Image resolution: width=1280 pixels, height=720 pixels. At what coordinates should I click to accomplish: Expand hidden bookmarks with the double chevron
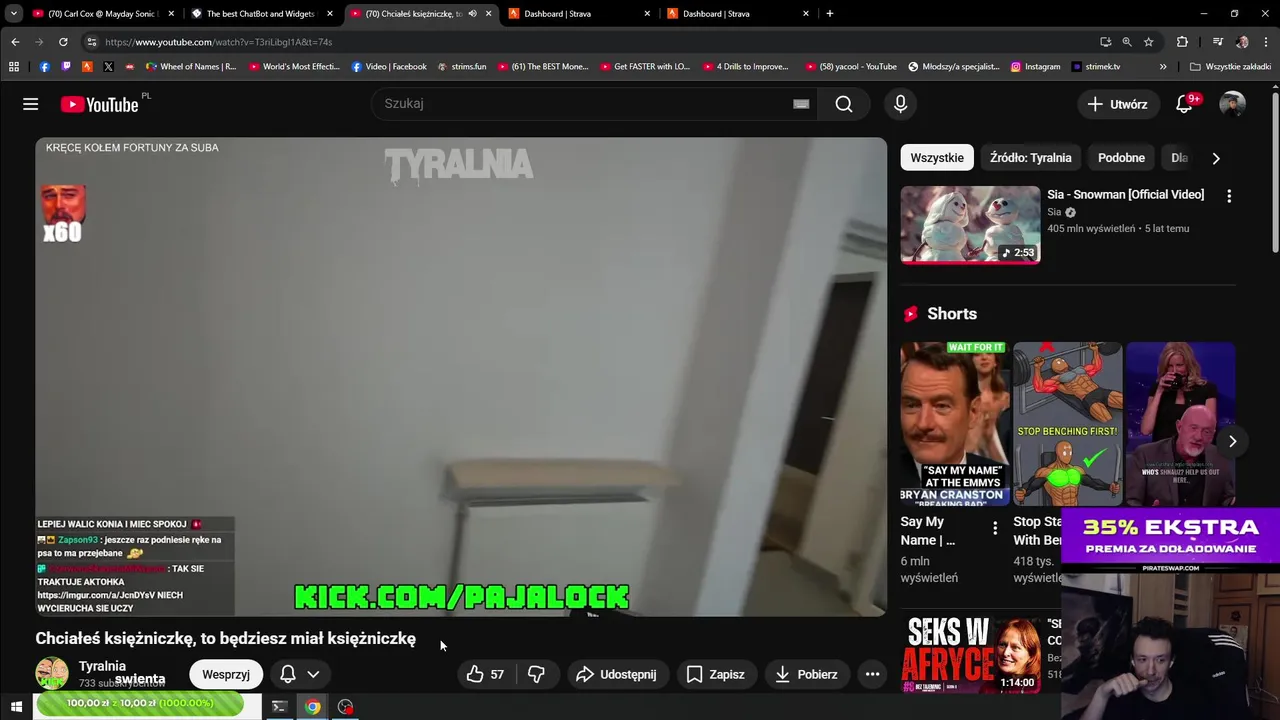(1163, 67)
